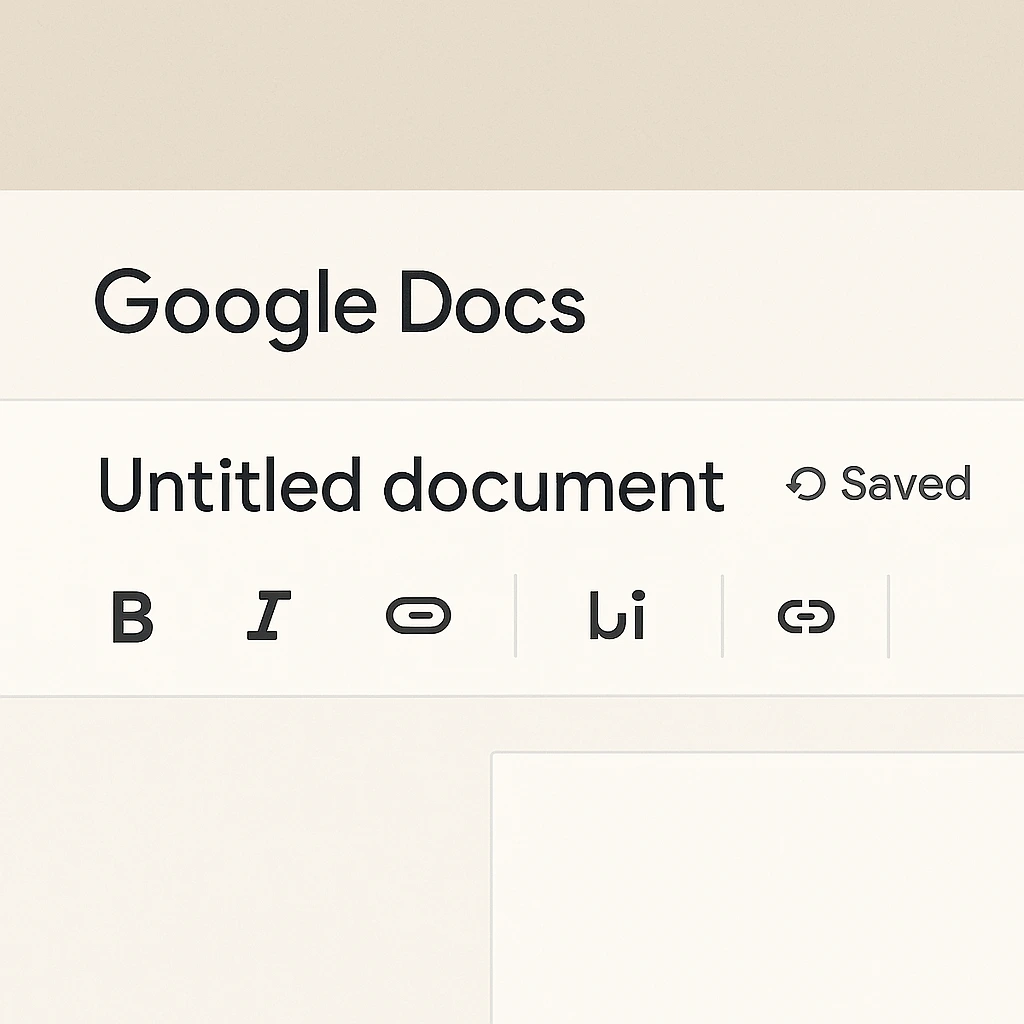Viewport: 1024px width, 1024px height.
Task: Click the chain link icon in toolbar
Action: pos(806,617)
